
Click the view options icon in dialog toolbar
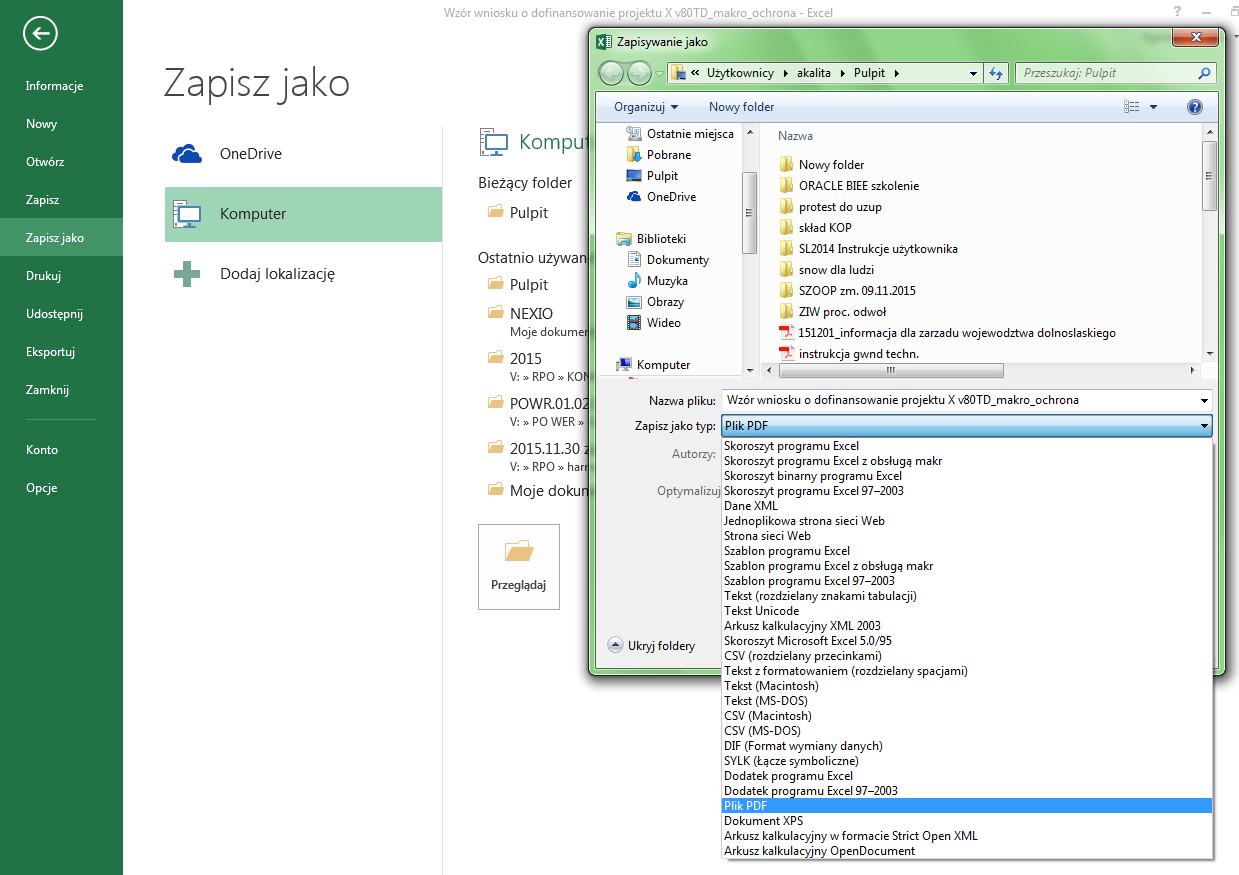(x=1132, y=107)
